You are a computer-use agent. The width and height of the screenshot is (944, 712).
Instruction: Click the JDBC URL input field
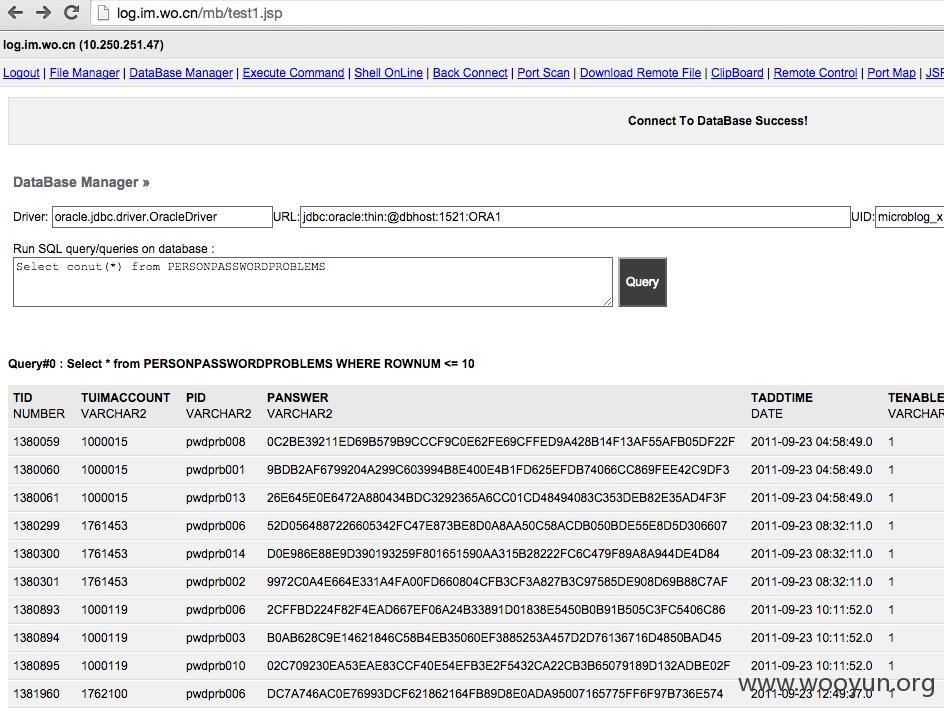tap(575, 217)
